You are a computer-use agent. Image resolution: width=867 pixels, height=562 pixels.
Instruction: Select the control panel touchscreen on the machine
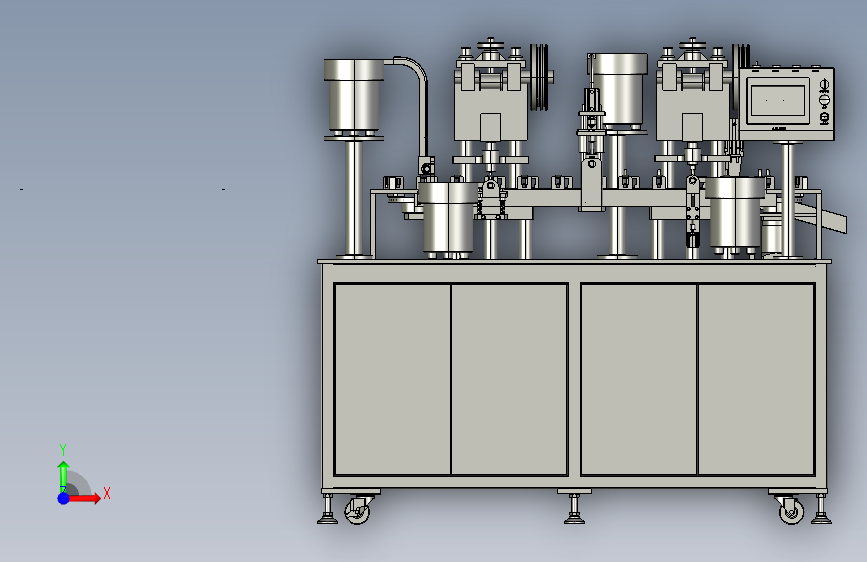coord(777,101)
